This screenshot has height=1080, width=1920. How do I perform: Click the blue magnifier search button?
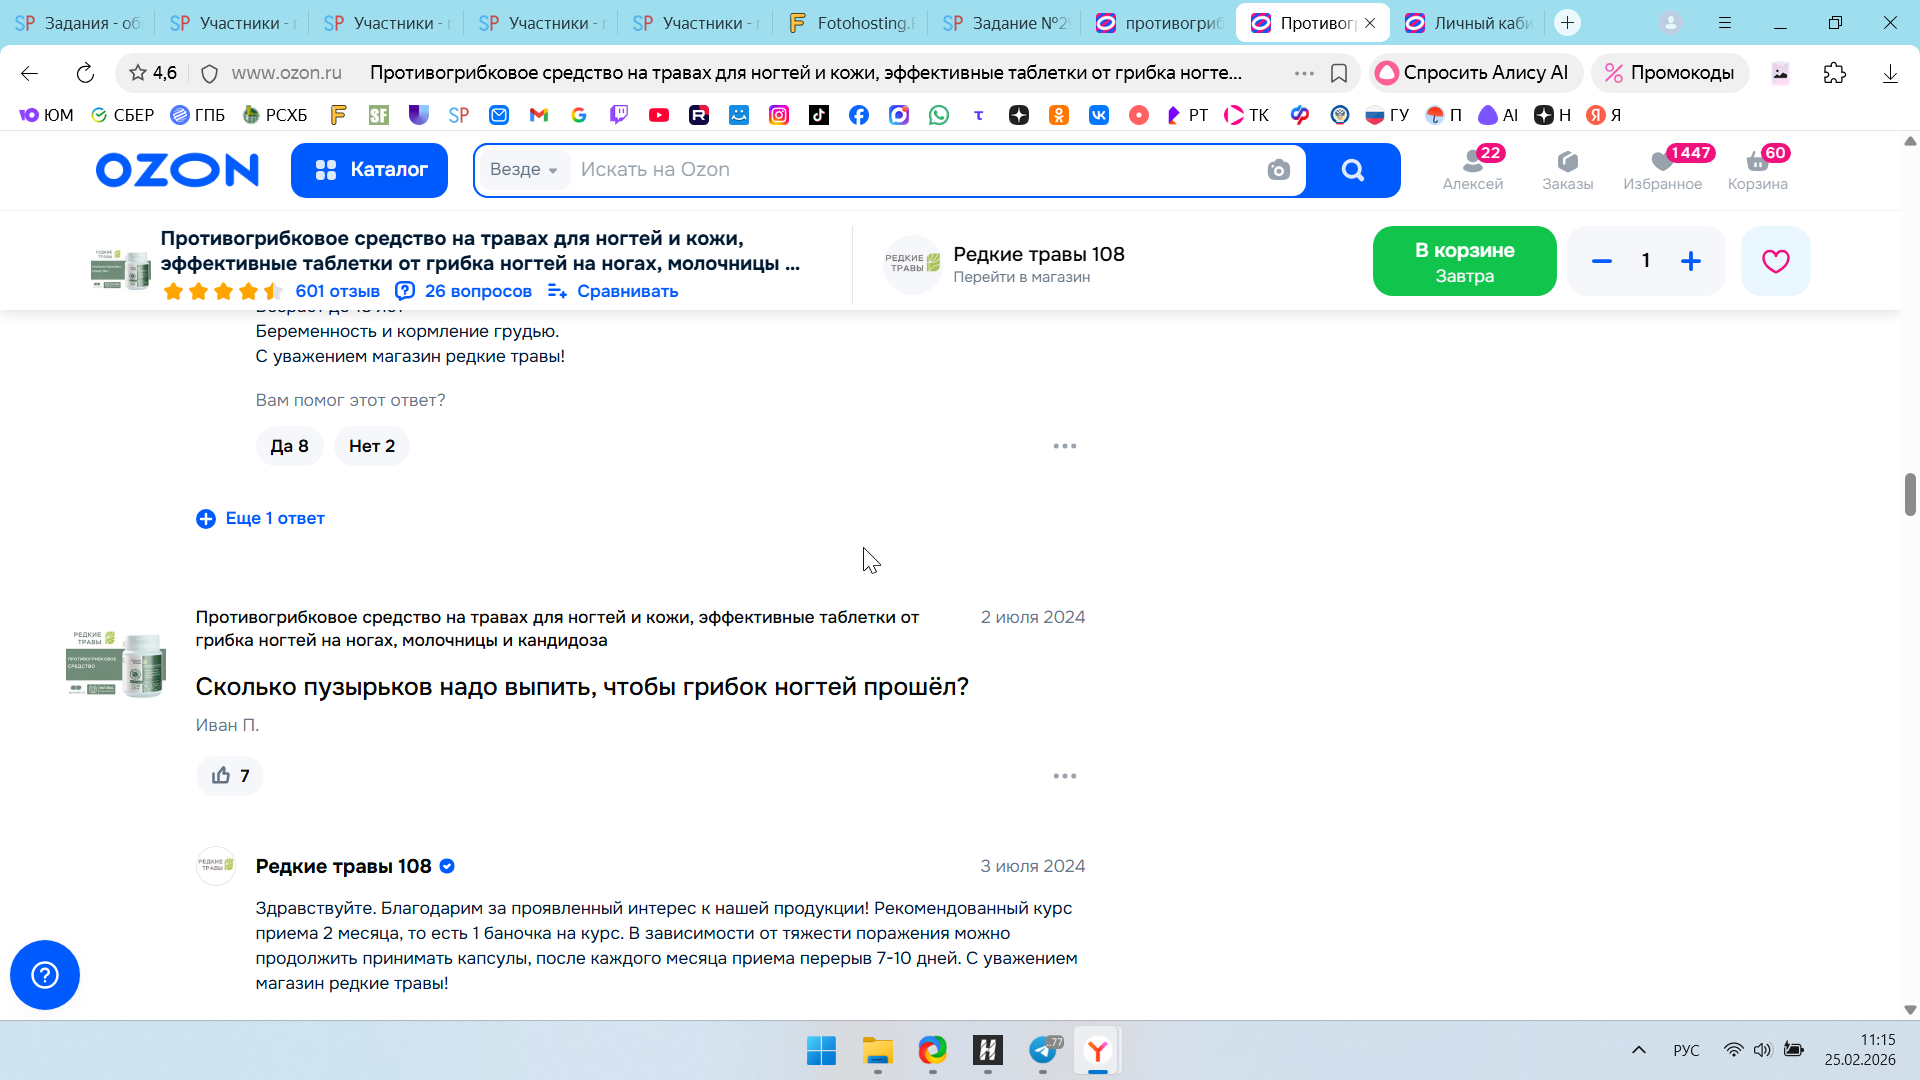[1353, 170]
